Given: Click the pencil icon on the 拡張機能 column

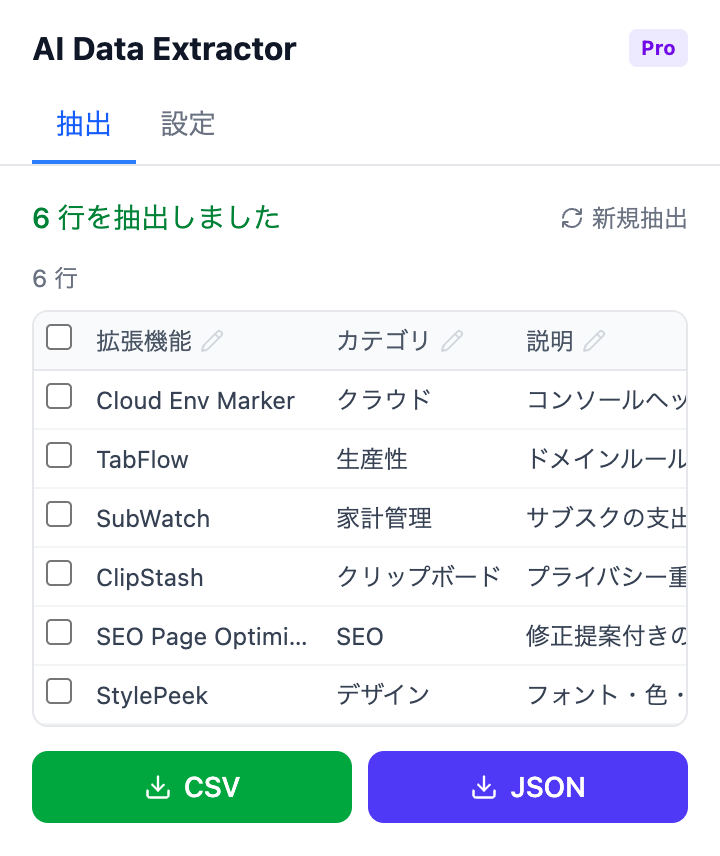Looking at the screenshot, I should click(212, 340).
